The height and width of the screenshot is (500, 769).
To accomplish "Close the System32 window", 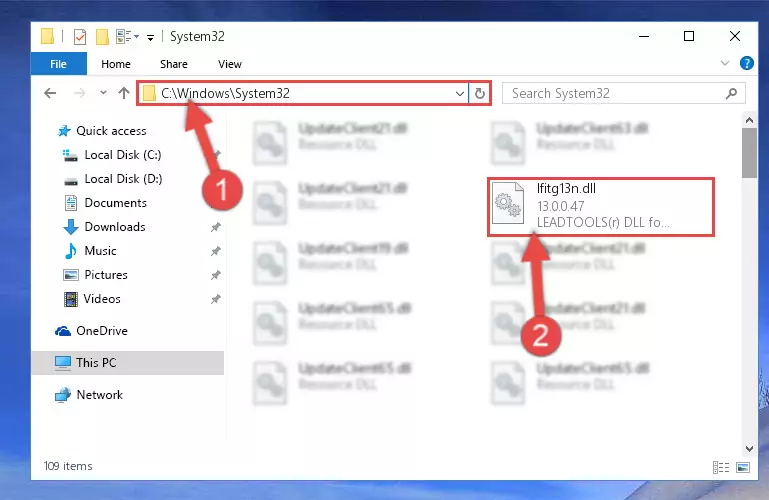I will [735, 36].
